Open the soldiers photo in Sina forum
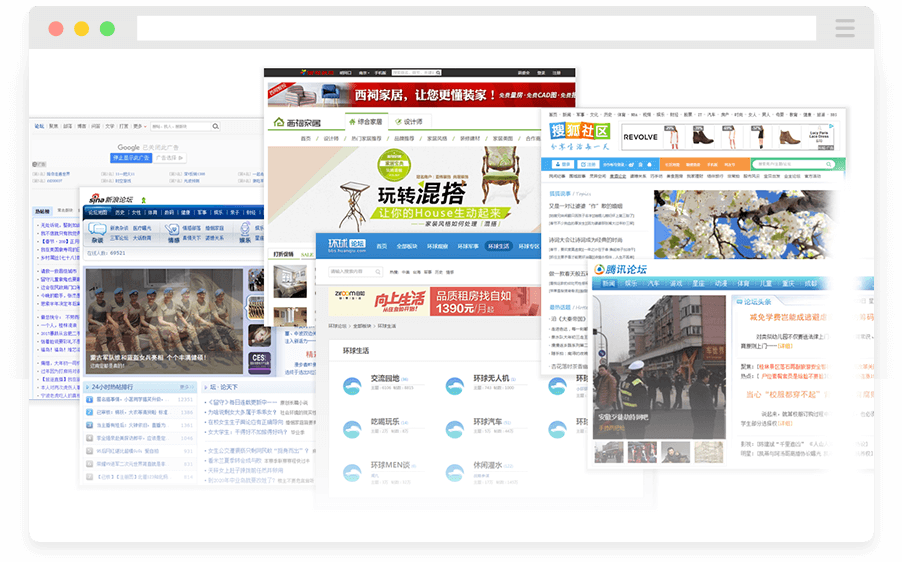 click(164, 318)
